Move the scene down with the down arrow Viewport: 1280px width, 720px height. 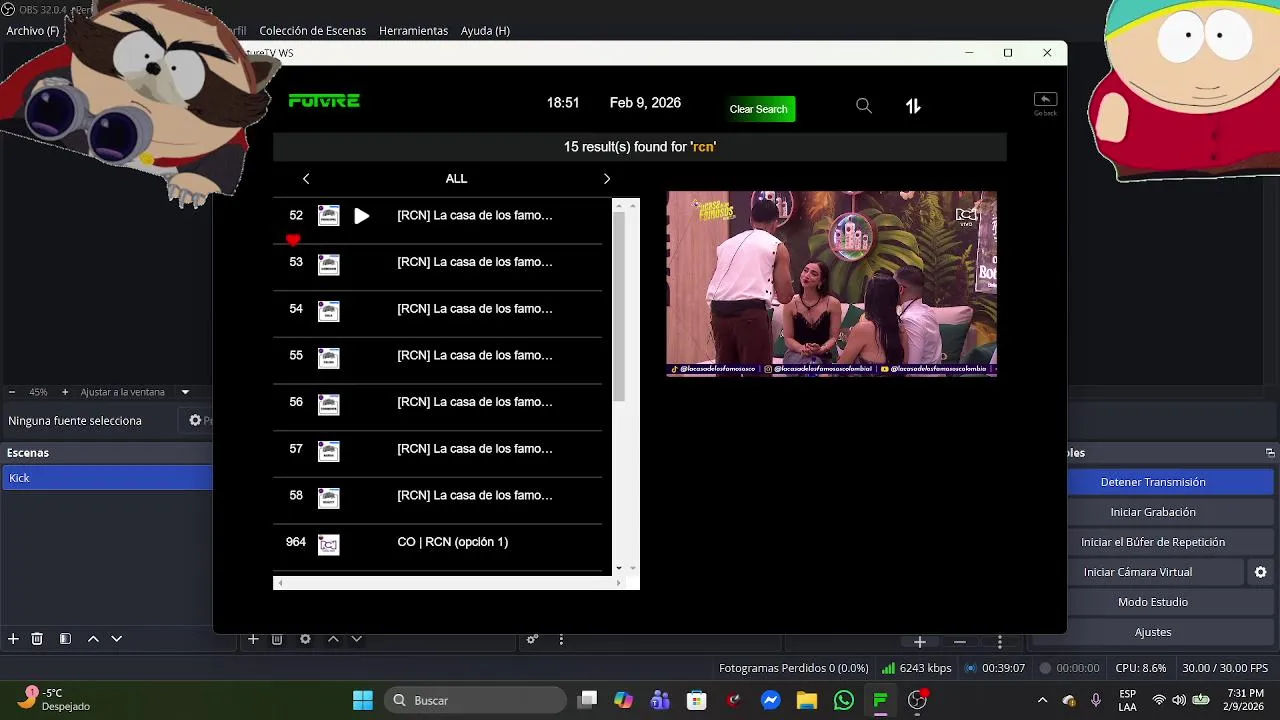tap(116, 639)
